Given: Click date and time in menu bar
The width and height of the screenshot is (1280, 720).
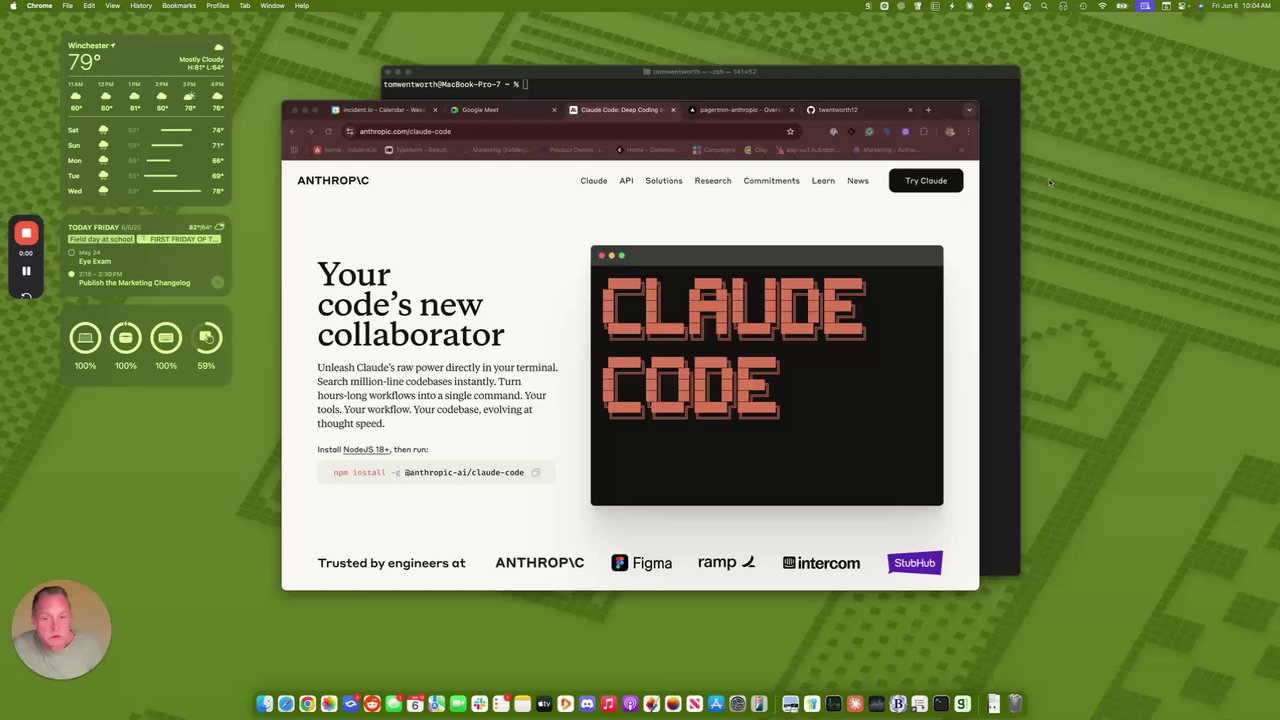Looking at the screenshot, I should [x=1241, y=6].
